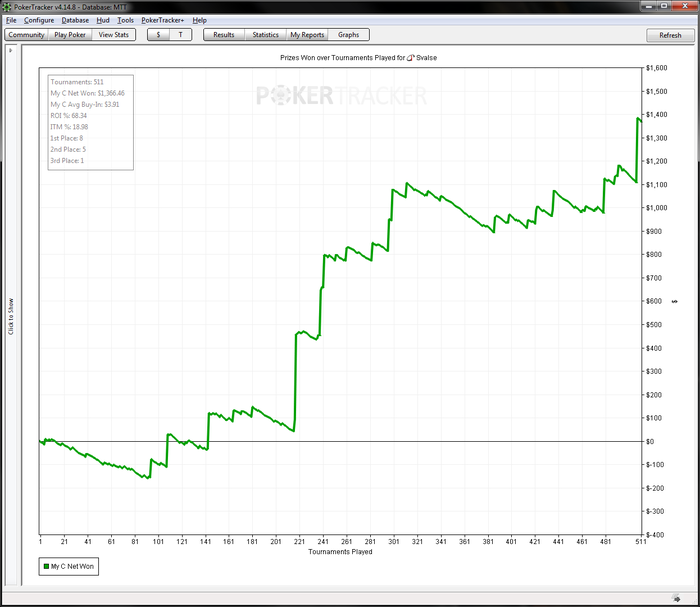
Task: Click the Refresh button
Action: pyautogui.click(x=670, y=35)
